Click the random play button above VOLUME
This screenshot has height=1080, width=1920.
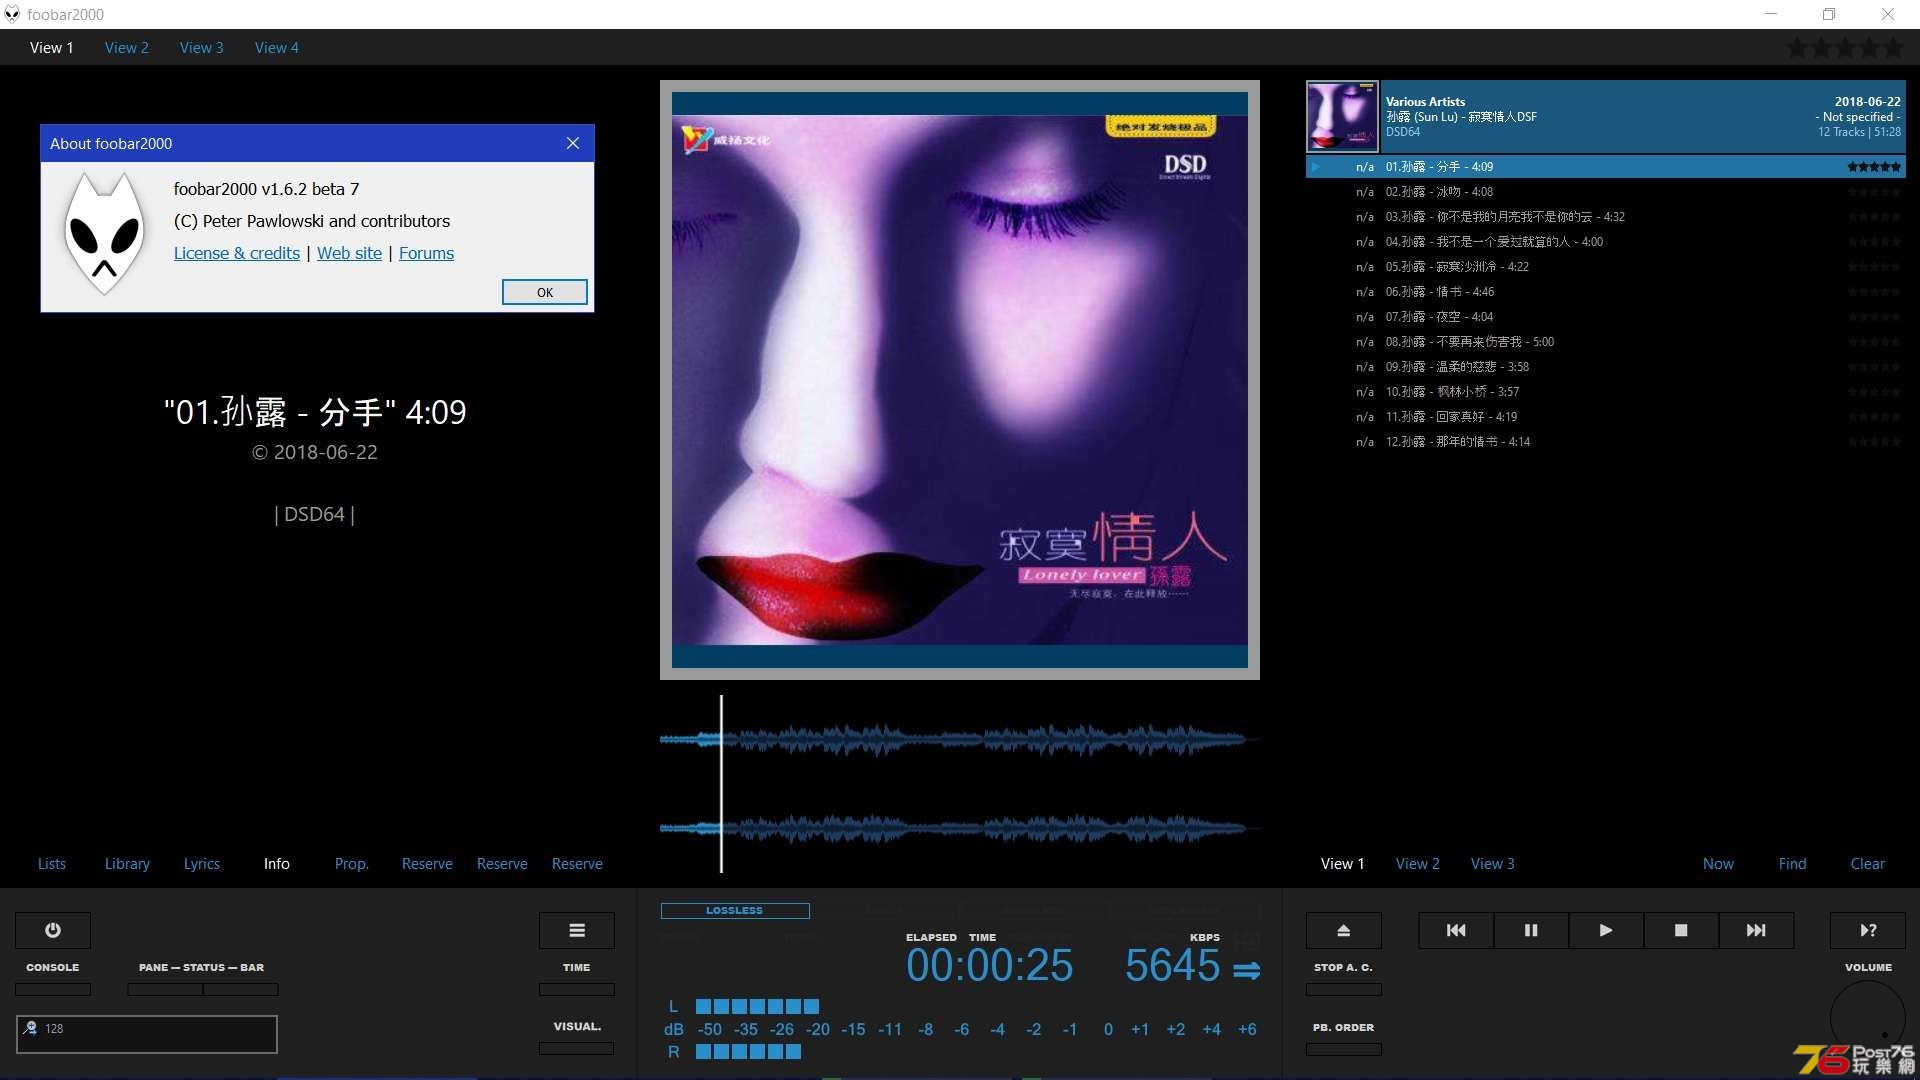point(1868,930)
